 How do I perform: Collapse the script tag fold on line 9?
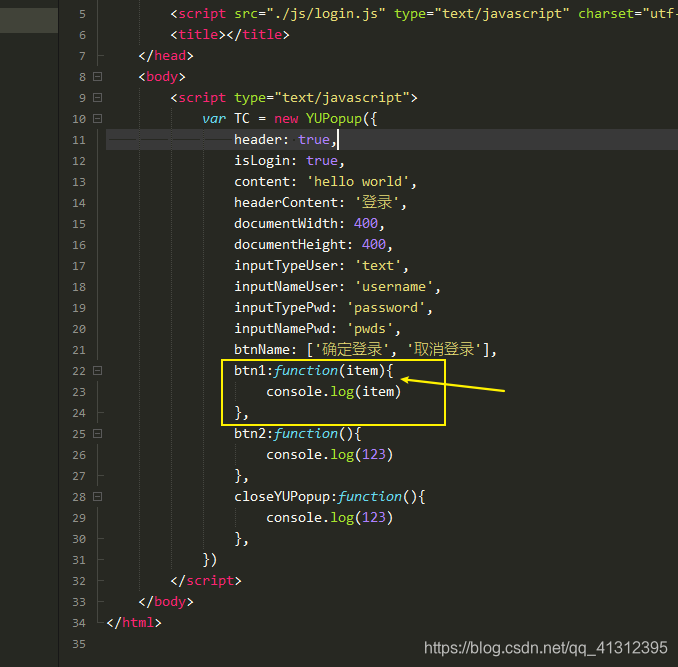click(x=98, y=98)
